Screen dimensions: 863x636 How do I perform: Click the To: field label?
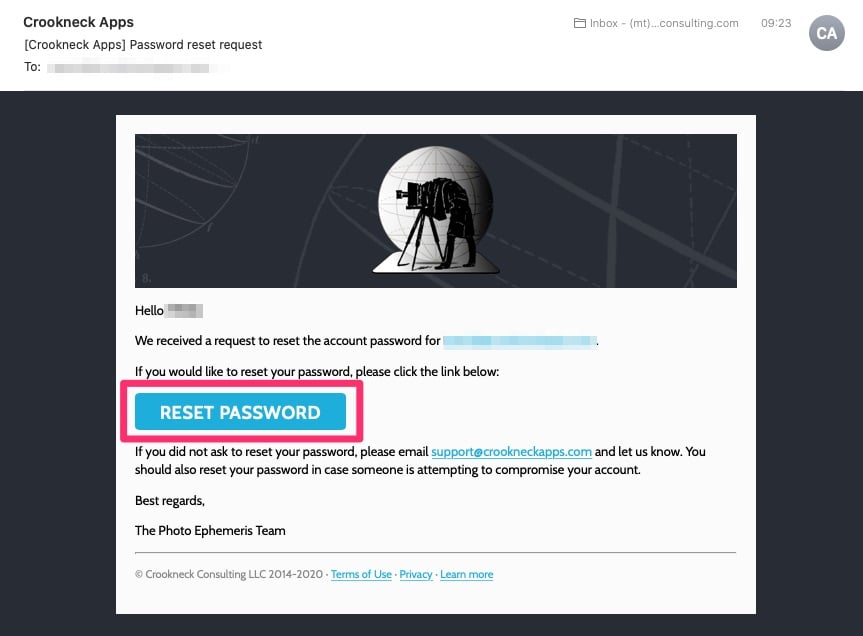pyautogui.click(x=32, y=67)
